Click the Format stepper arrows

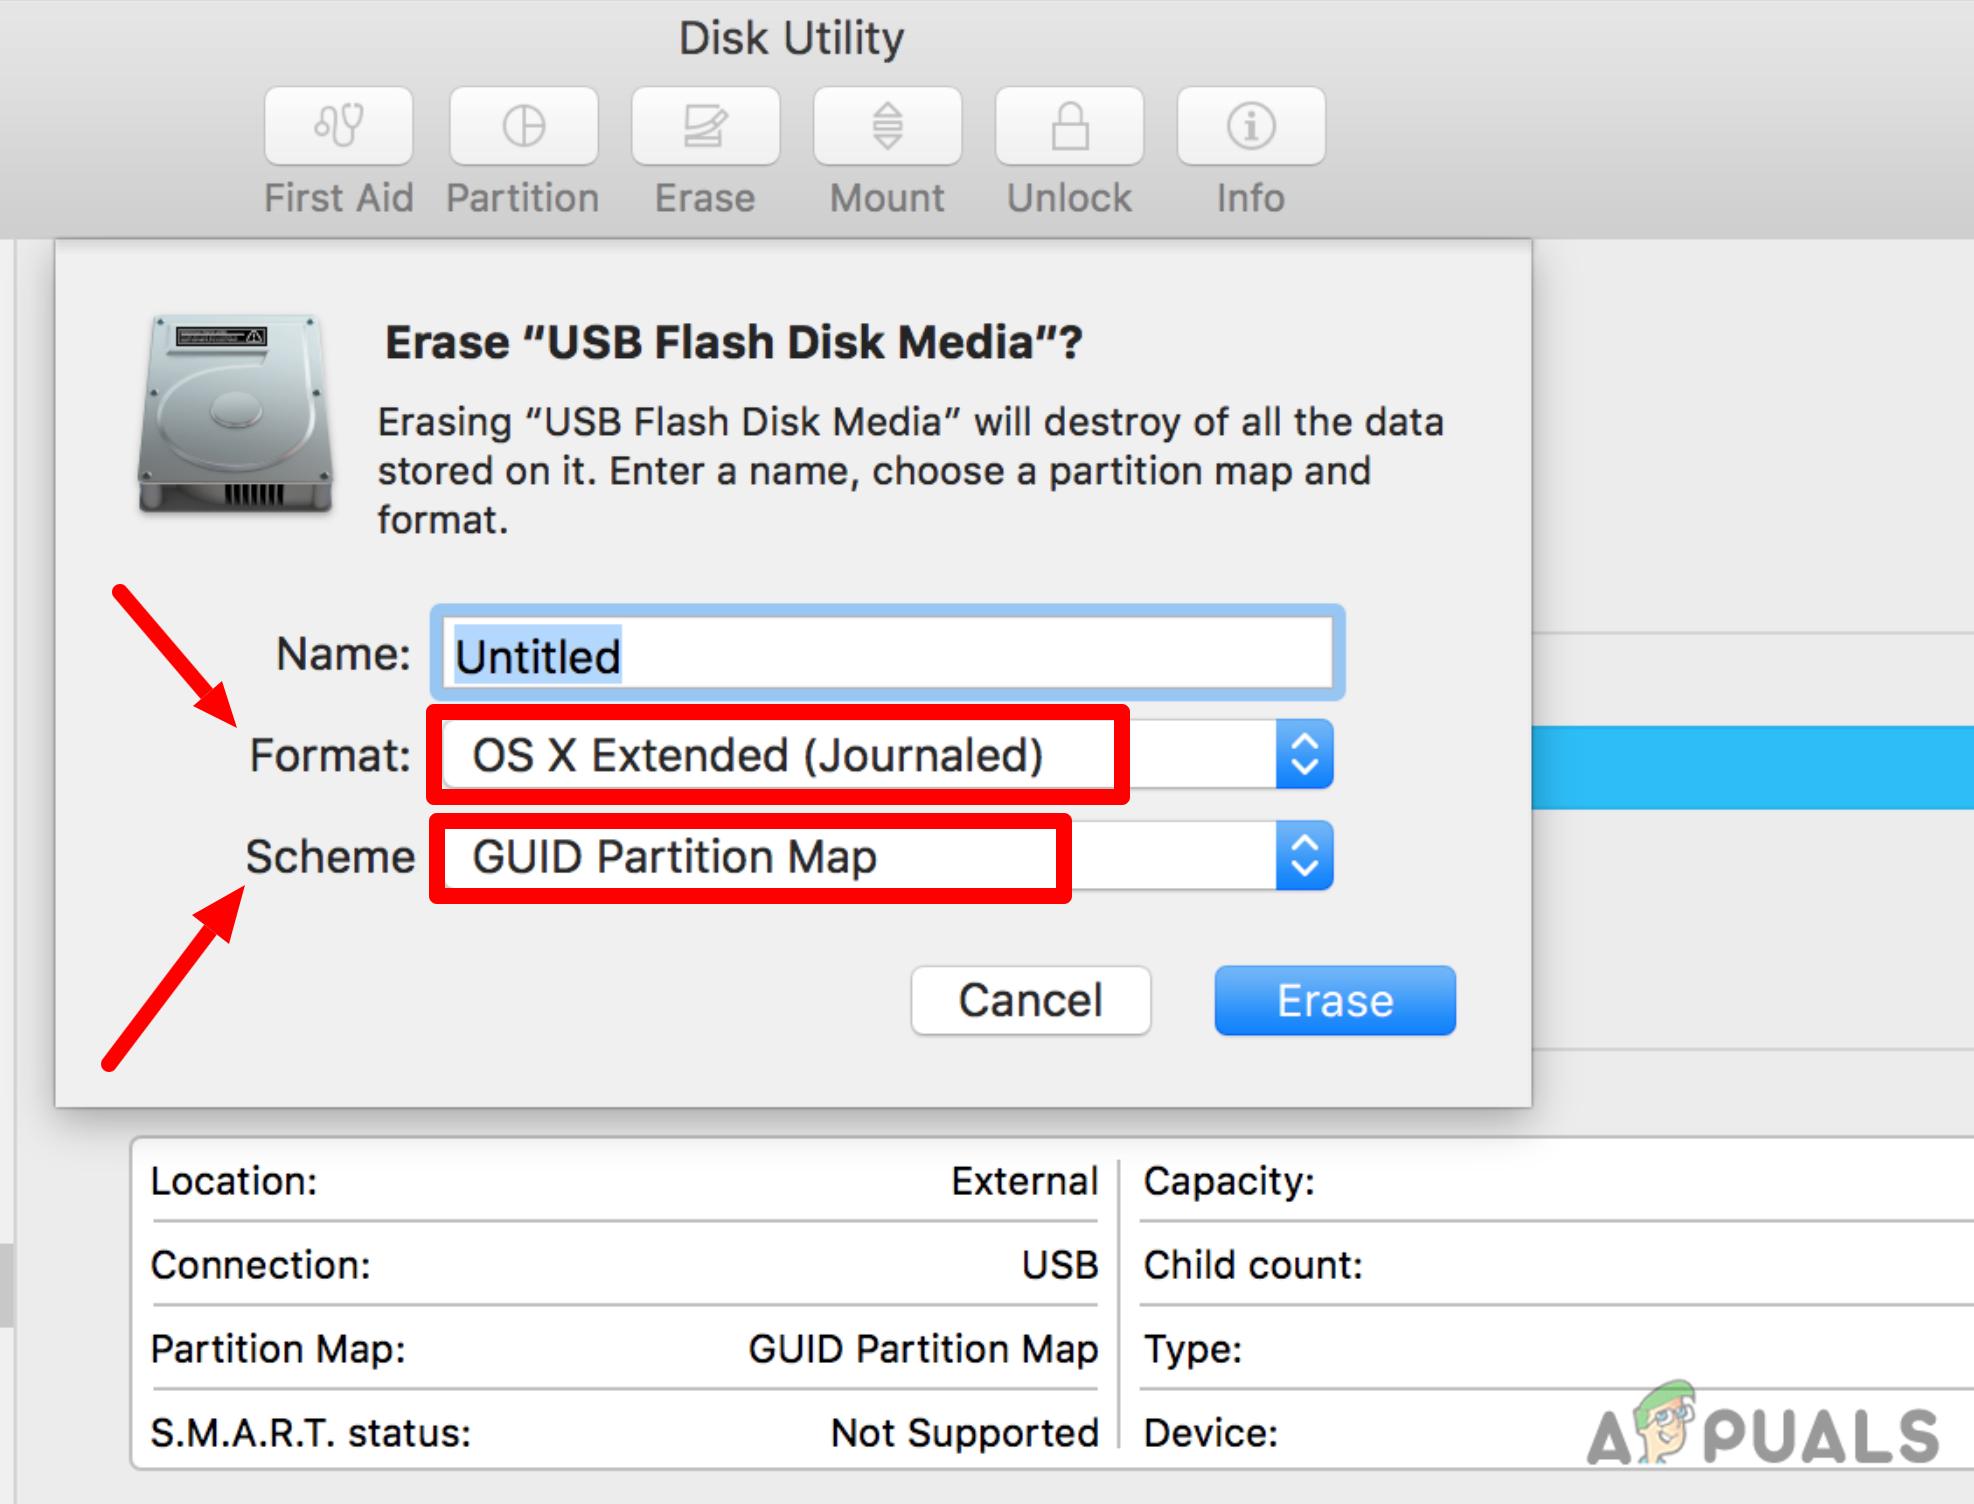pyautogui.click(x=1304, y=755)
